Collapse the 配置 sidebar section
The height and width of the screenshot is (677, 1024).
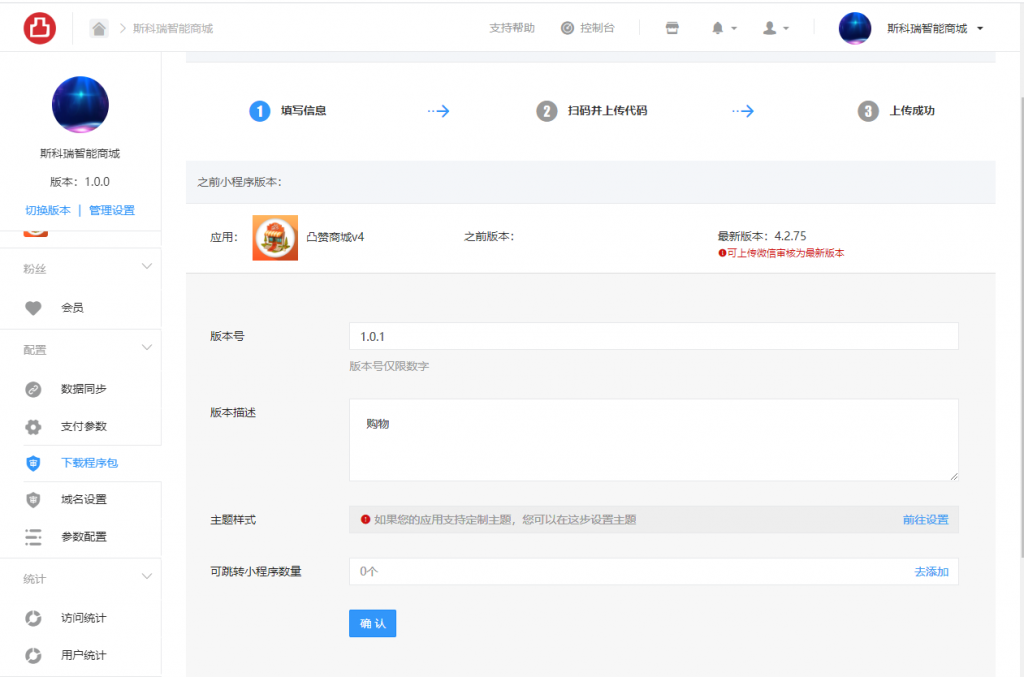coord(147,347)
